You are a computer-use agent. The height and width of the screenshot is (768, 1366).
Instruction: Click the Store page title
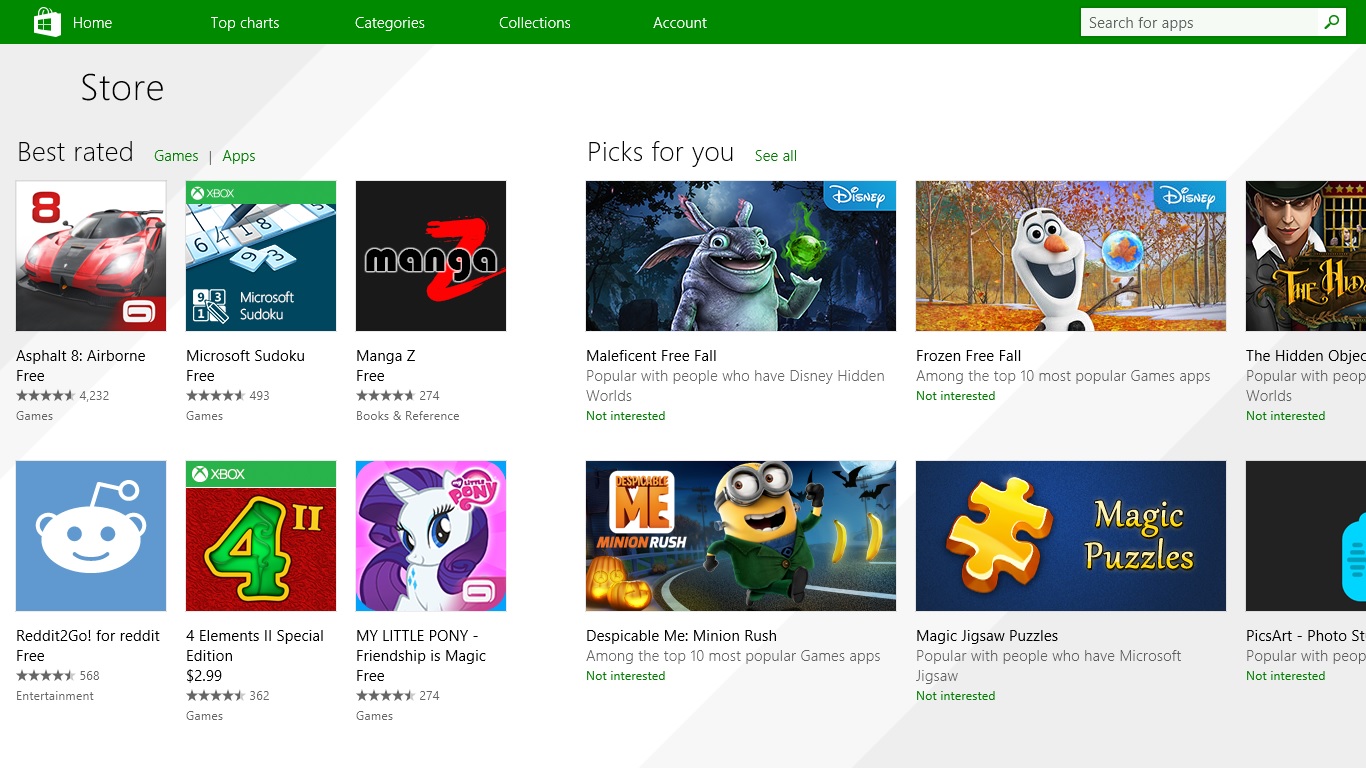[x=122, y=88]
